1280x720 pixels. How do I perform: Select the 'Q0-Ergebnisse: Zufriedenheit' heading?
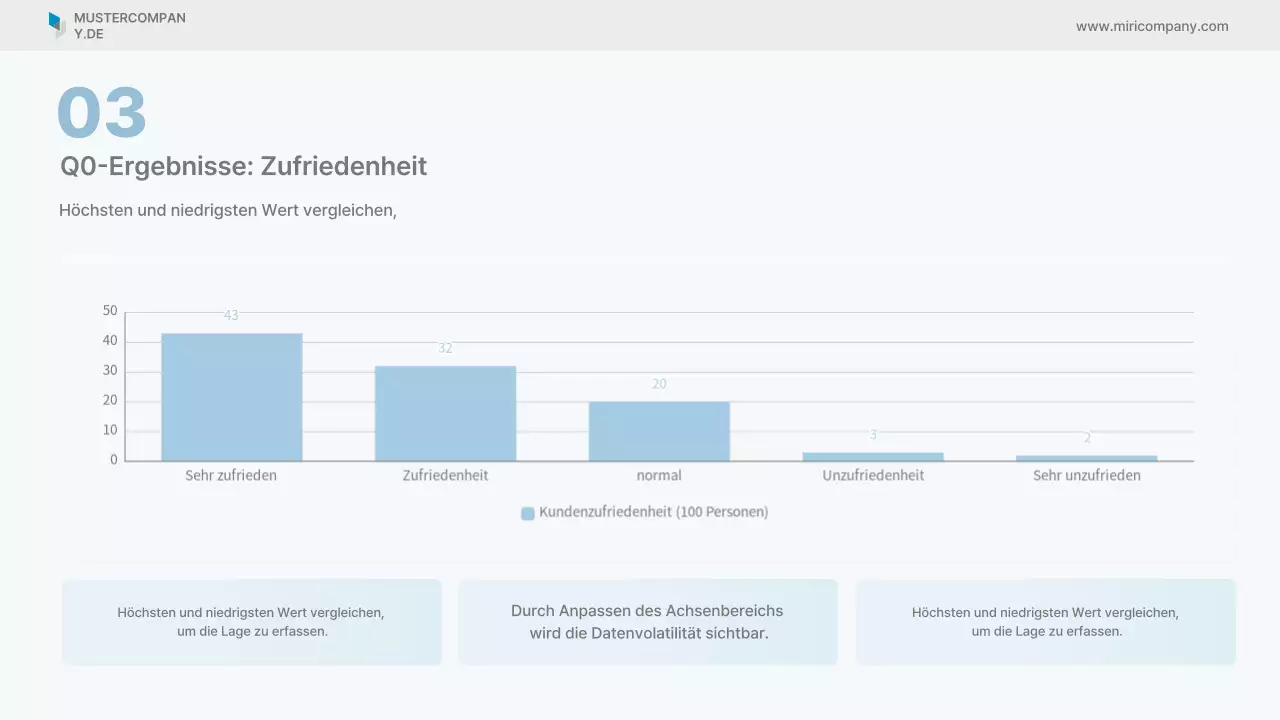(x=244, y=166)
